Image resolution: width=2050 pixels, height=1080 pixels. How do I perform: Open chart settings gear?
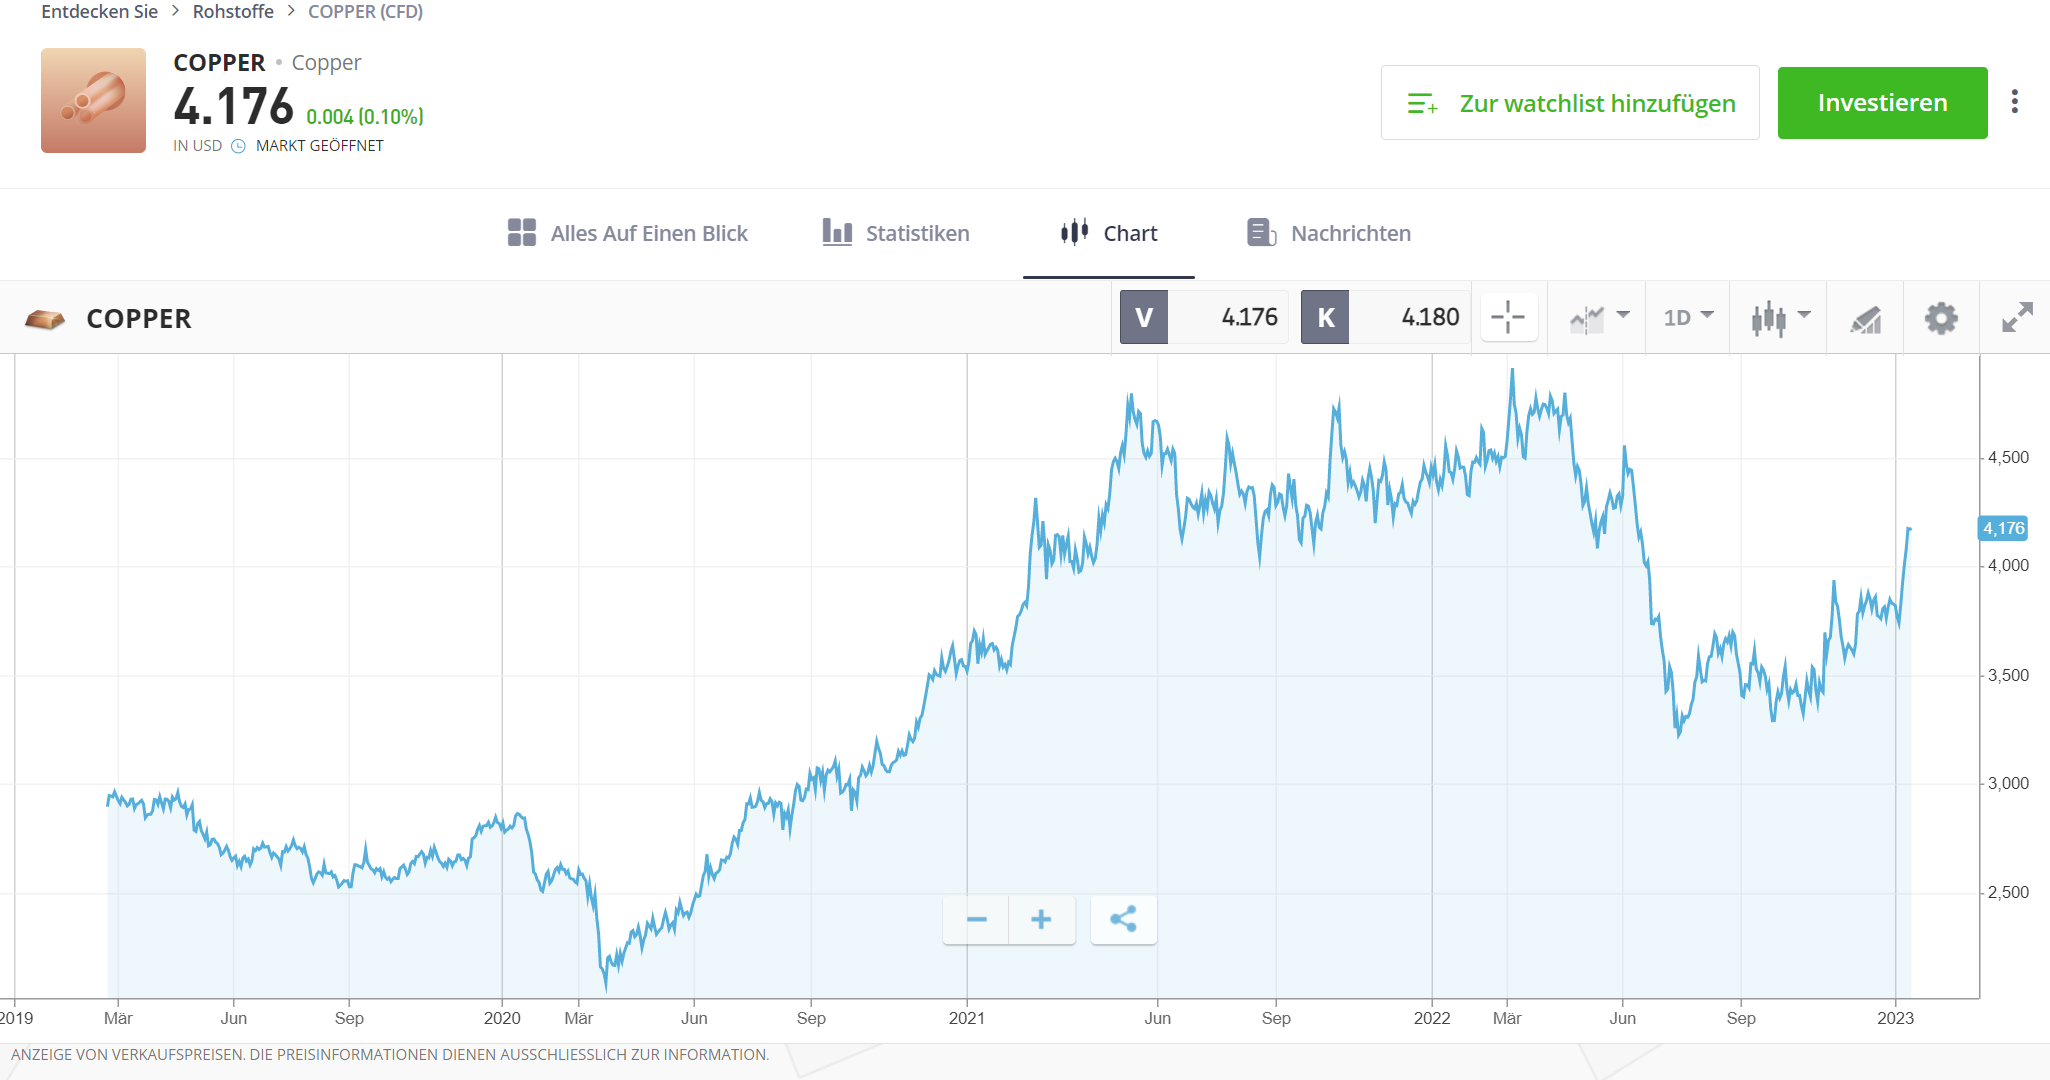(x=1941, y=318)
